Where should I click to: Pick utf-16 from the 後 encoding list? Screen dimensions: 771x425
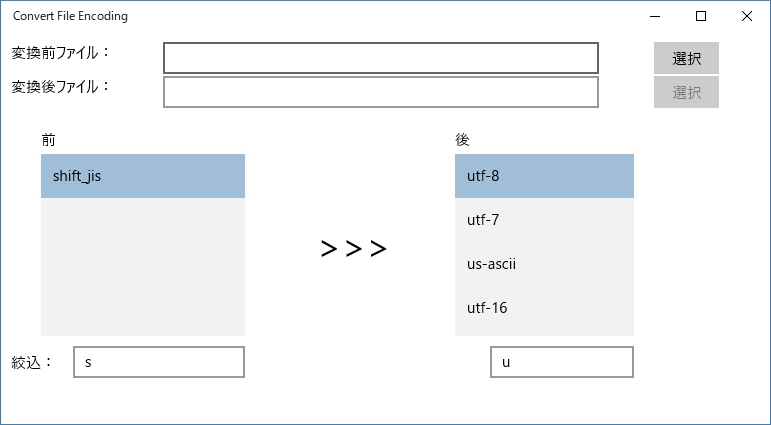[x=544, y=308]
